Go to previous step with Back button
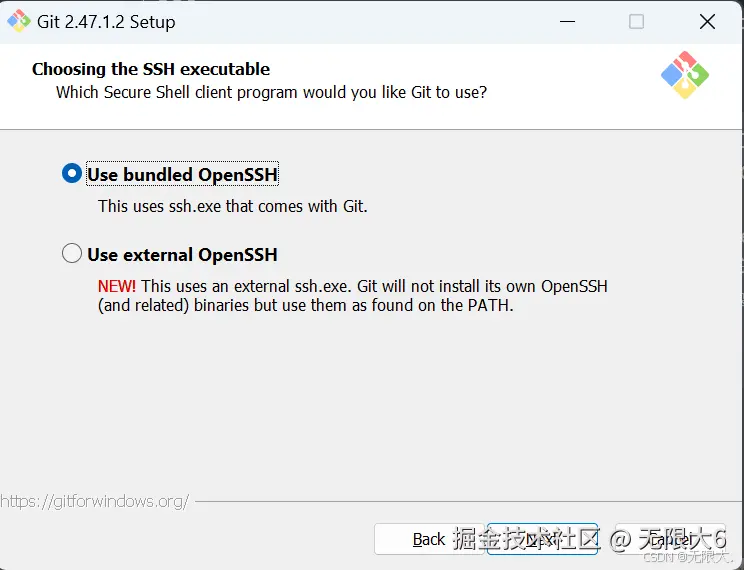 429,539
